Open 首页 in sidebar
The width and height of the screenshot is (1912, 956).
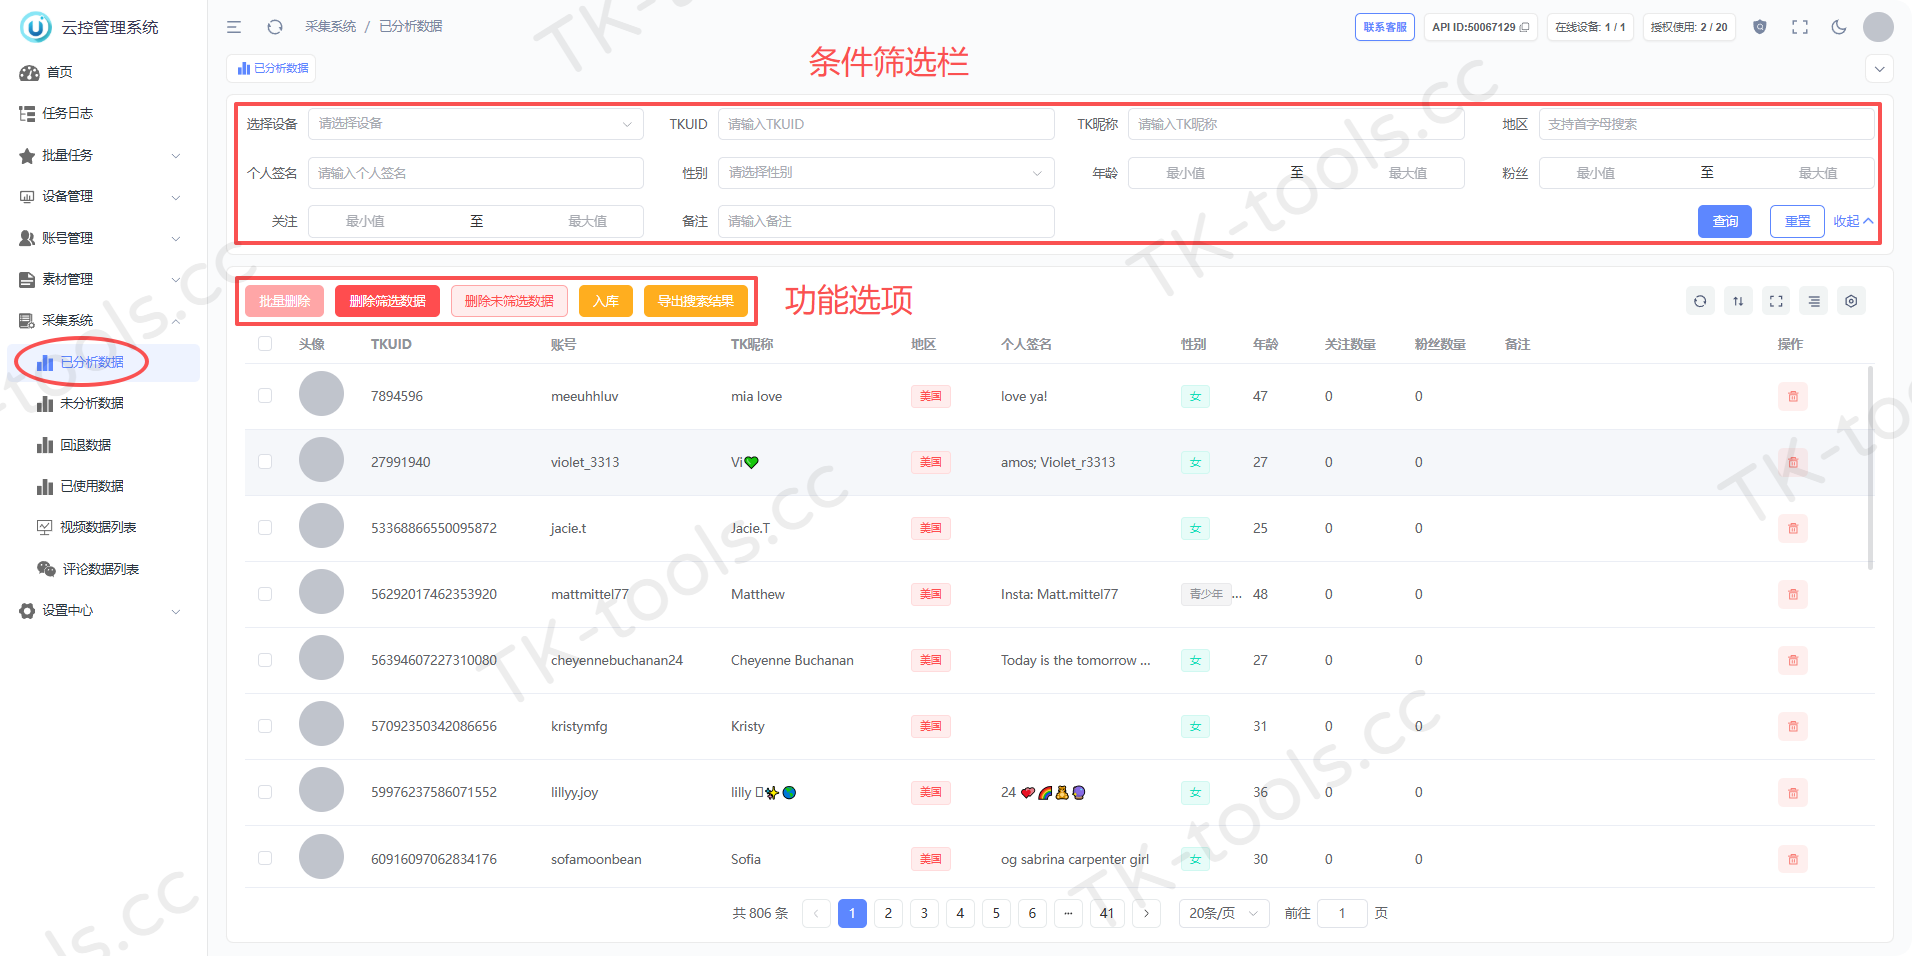tap(103, 72)
